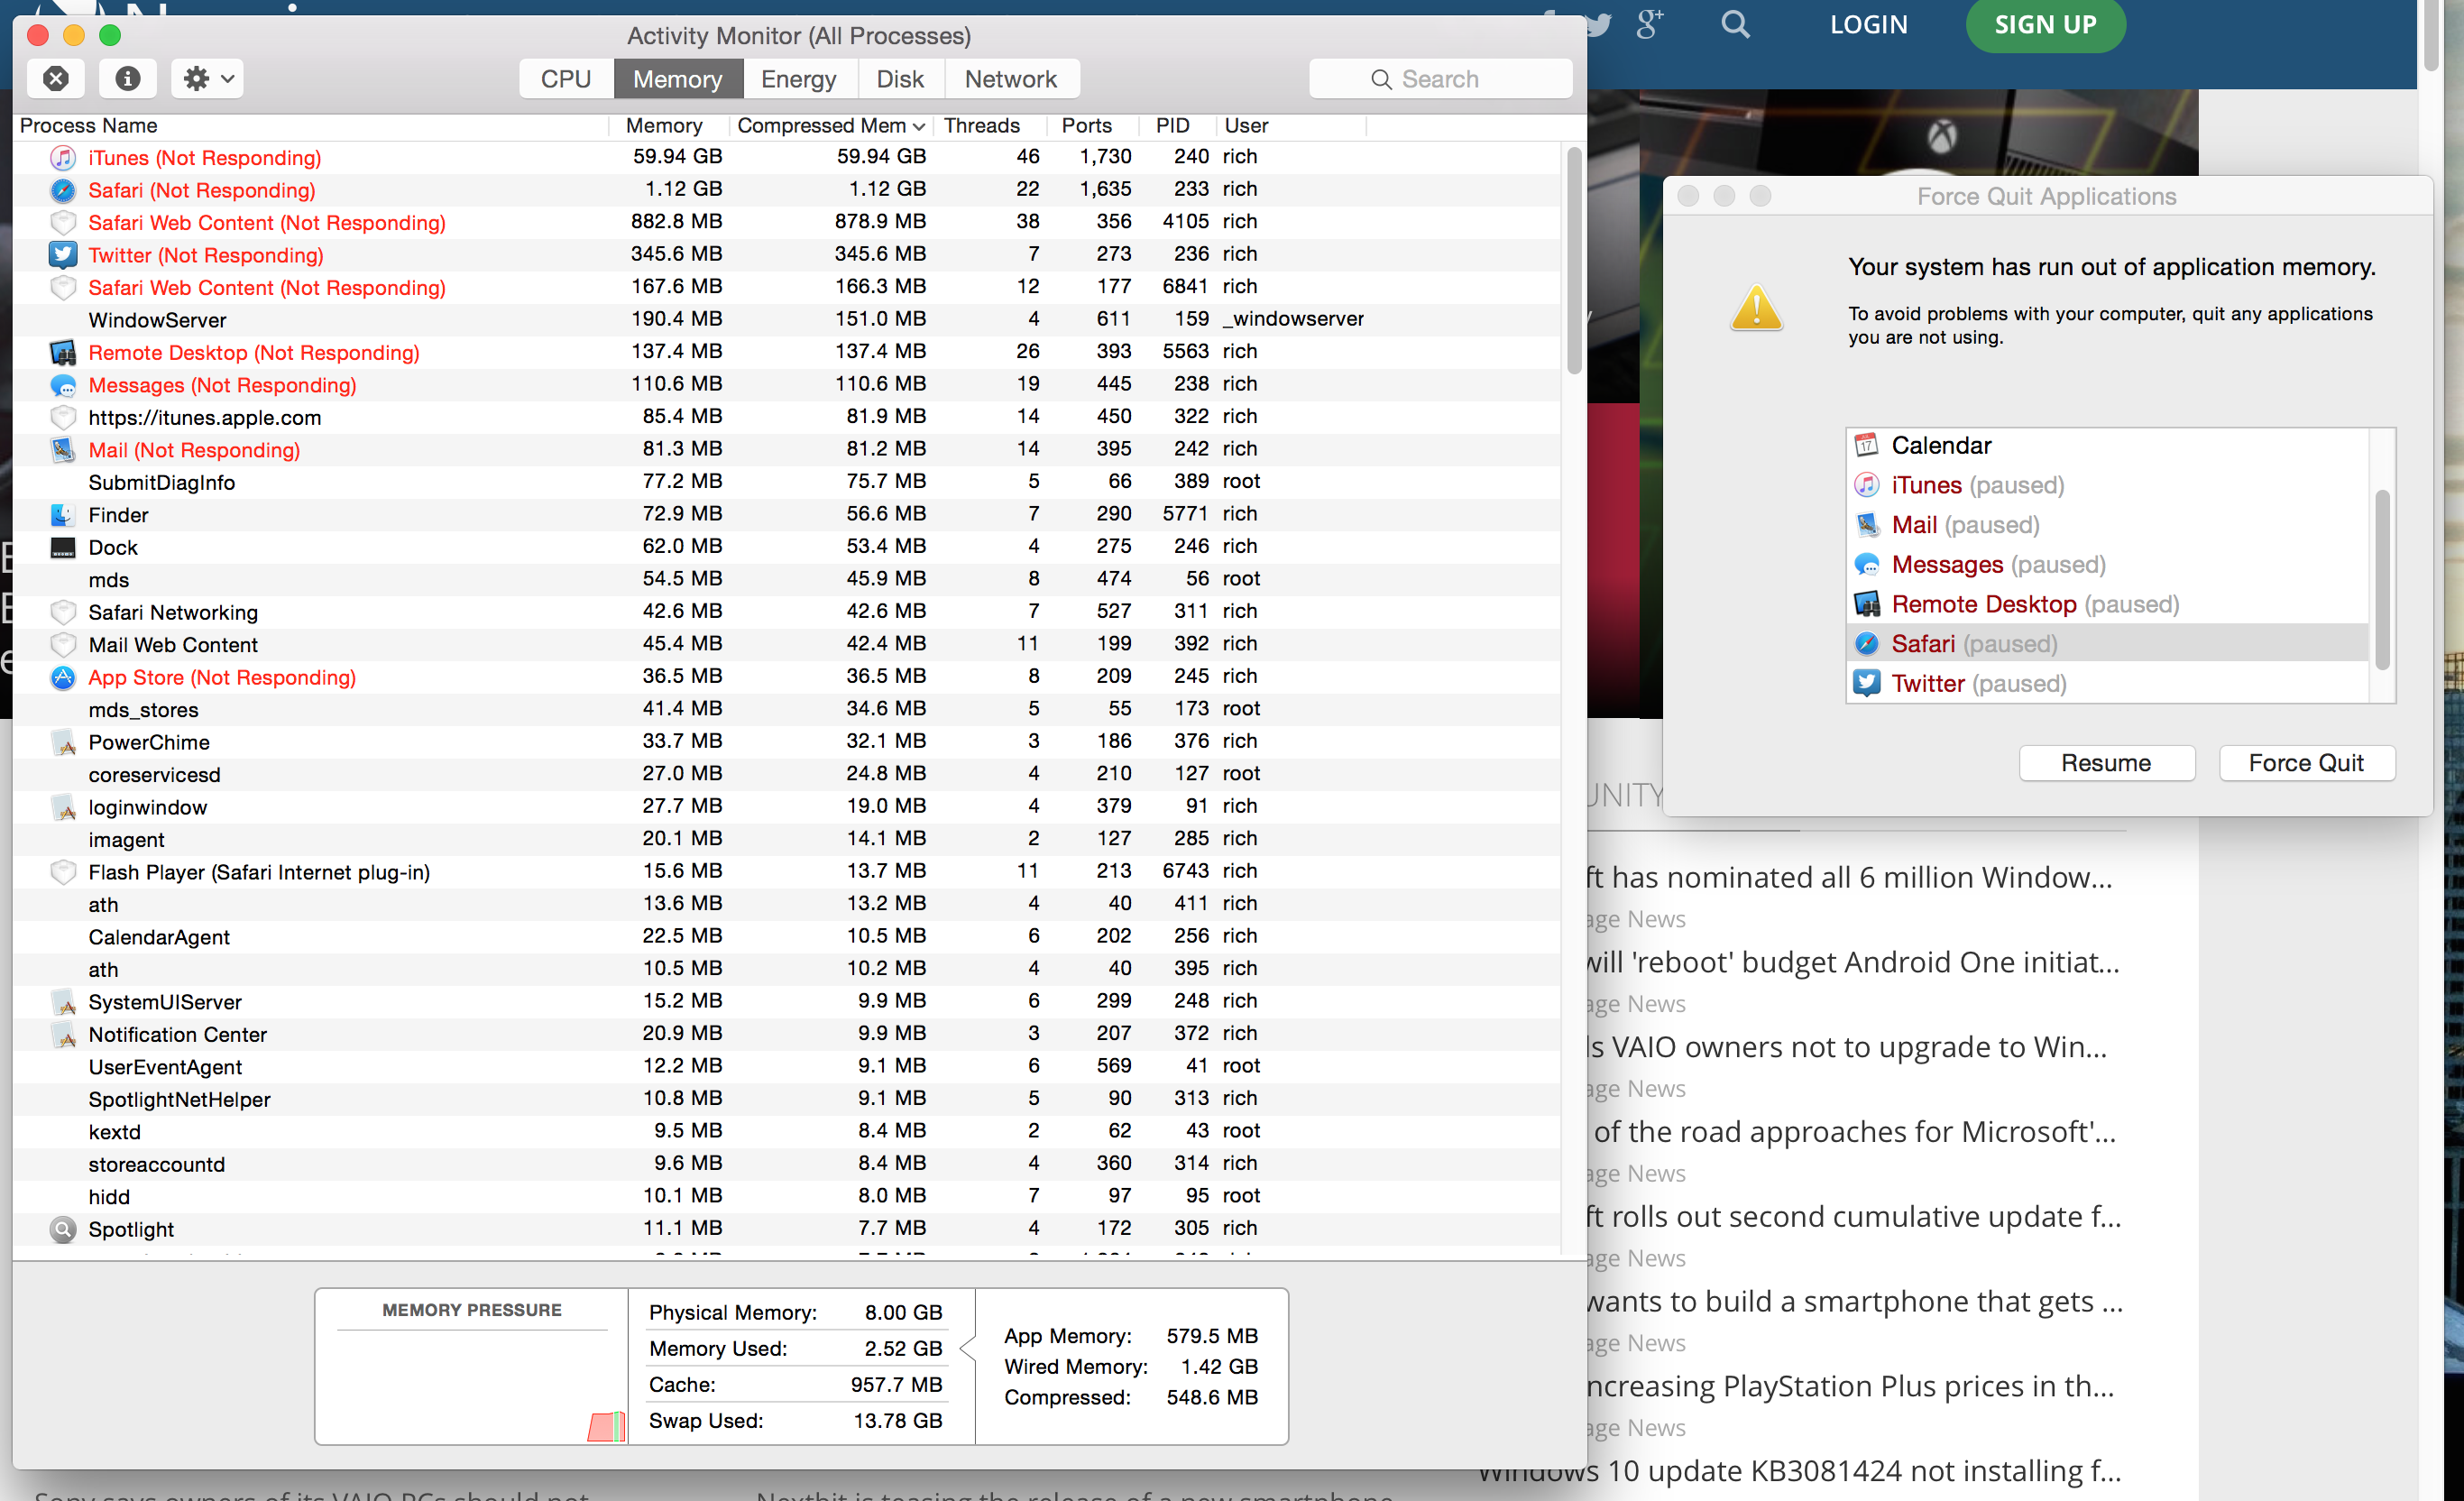Select the CalendarAgent process row
The width and height of the screenshot is (2464, 1501).
click(786, 936)
